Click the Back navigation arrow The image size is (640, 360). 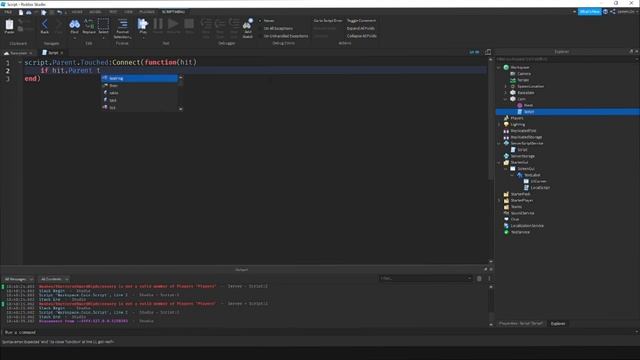click(x=44, y=25)
